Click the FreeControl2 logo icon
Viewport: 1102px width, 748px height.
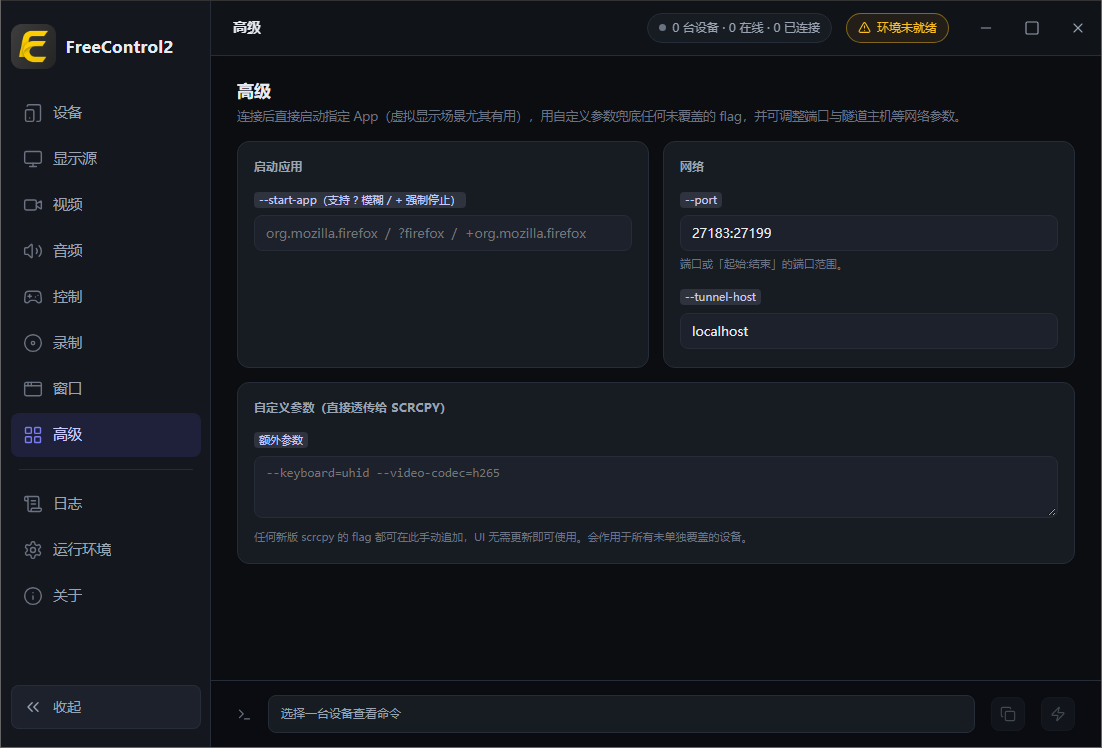[x=33, y=46]
